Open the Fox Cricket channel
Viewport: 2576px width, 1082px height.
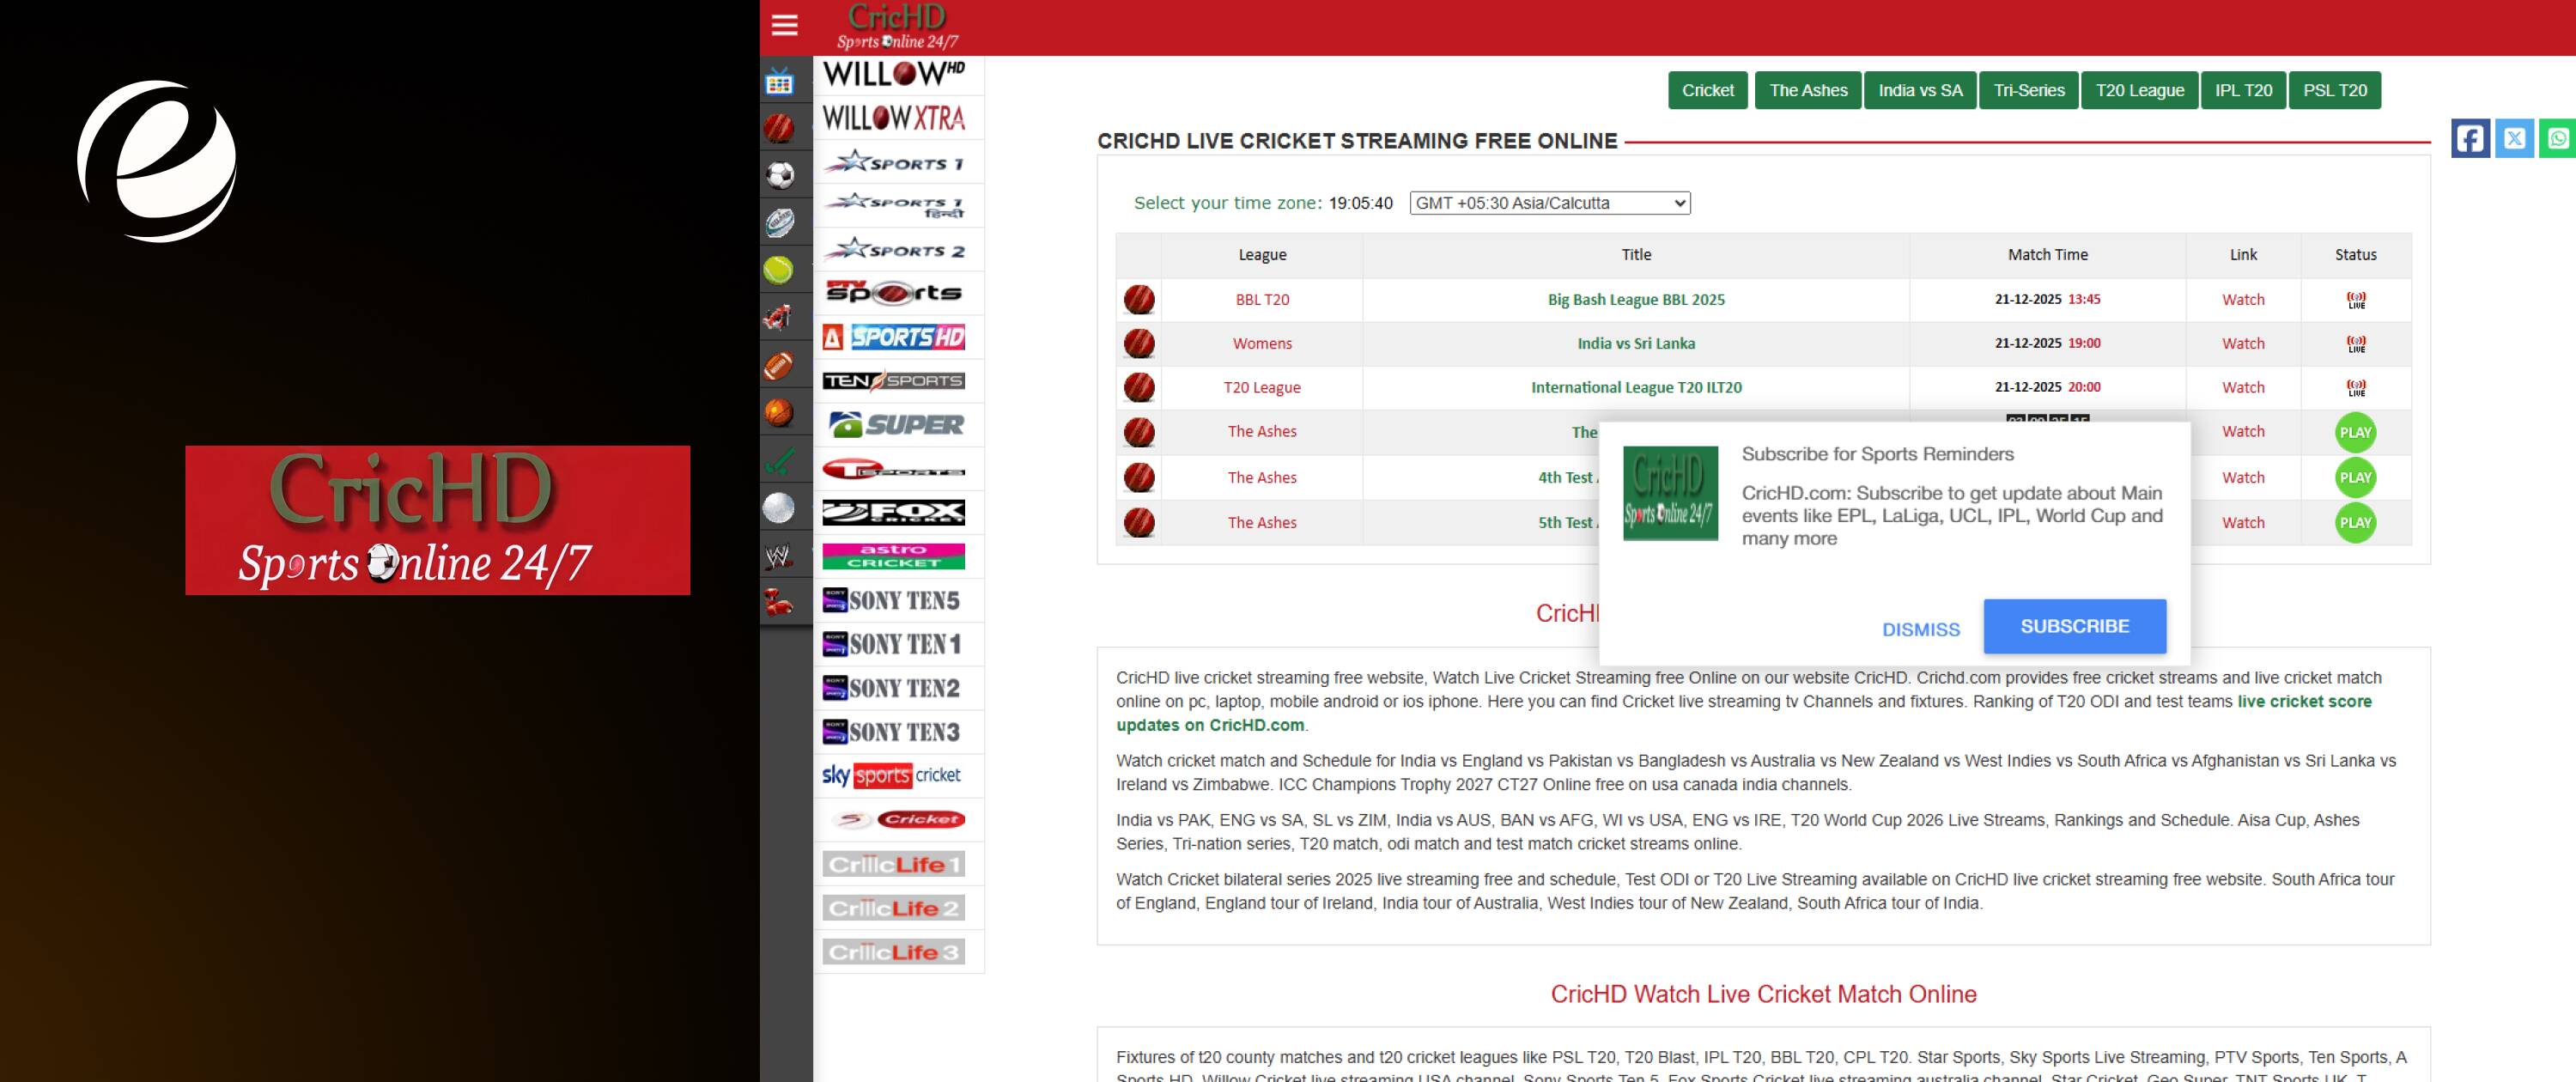pyautogui.click(x=894, y=513)
